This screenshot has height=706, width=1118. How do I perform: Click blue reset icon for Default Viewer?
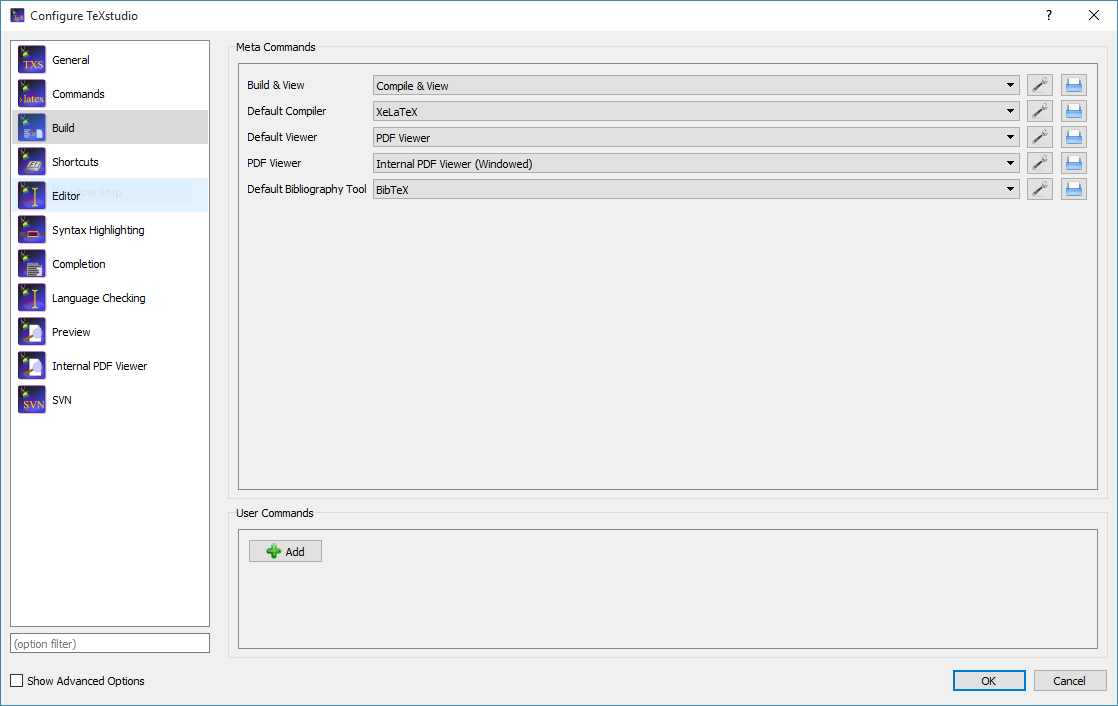tap(1074, 138)
